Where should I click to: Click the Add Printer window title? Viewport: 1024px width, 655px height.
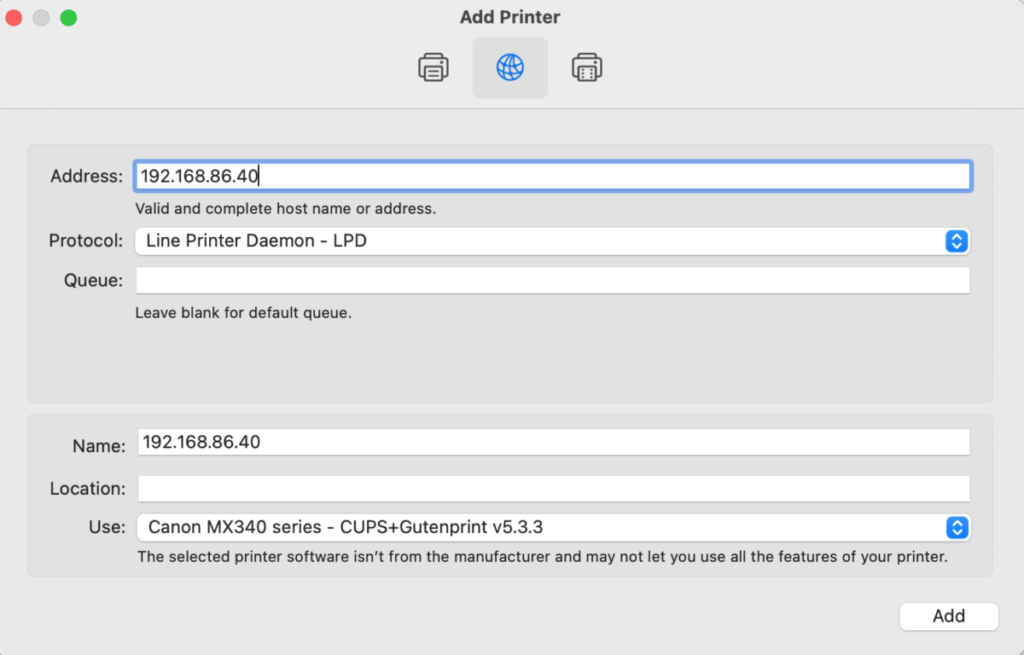(510, 17)
